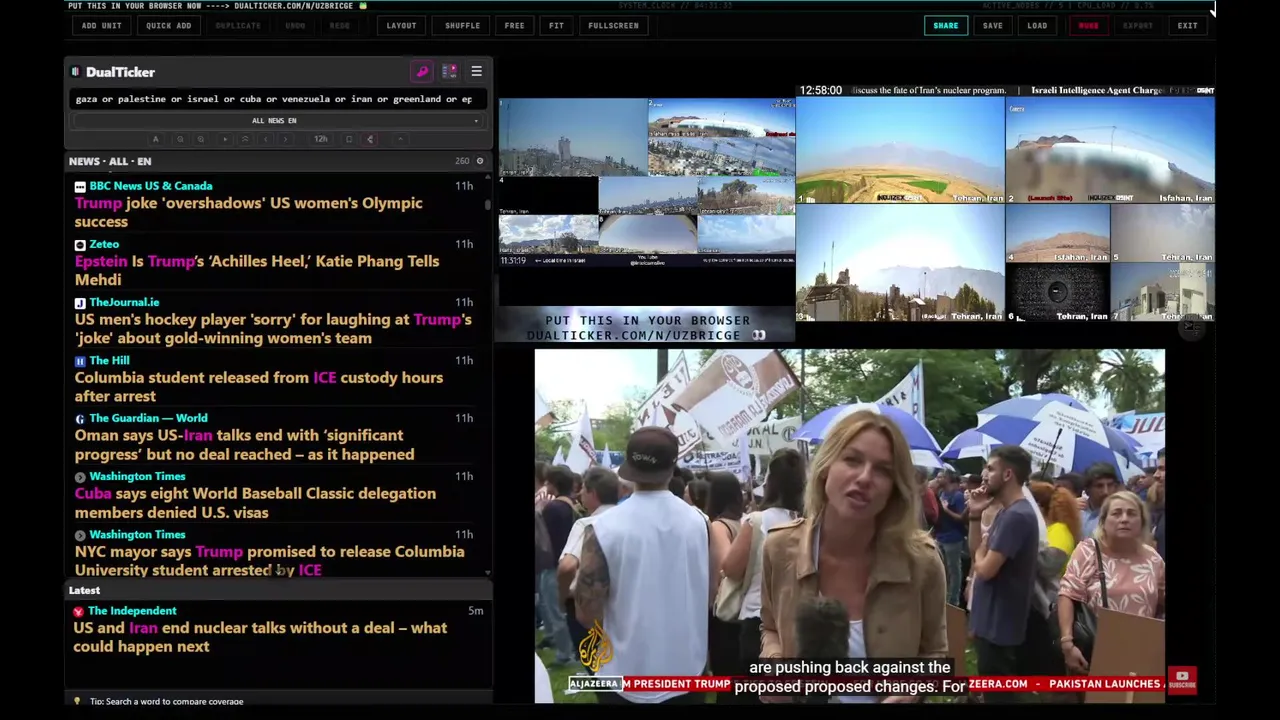Expand the ALL NEWS EN dropdown
This screenshot has width=1280, height=720.
(x=276, y=121)
